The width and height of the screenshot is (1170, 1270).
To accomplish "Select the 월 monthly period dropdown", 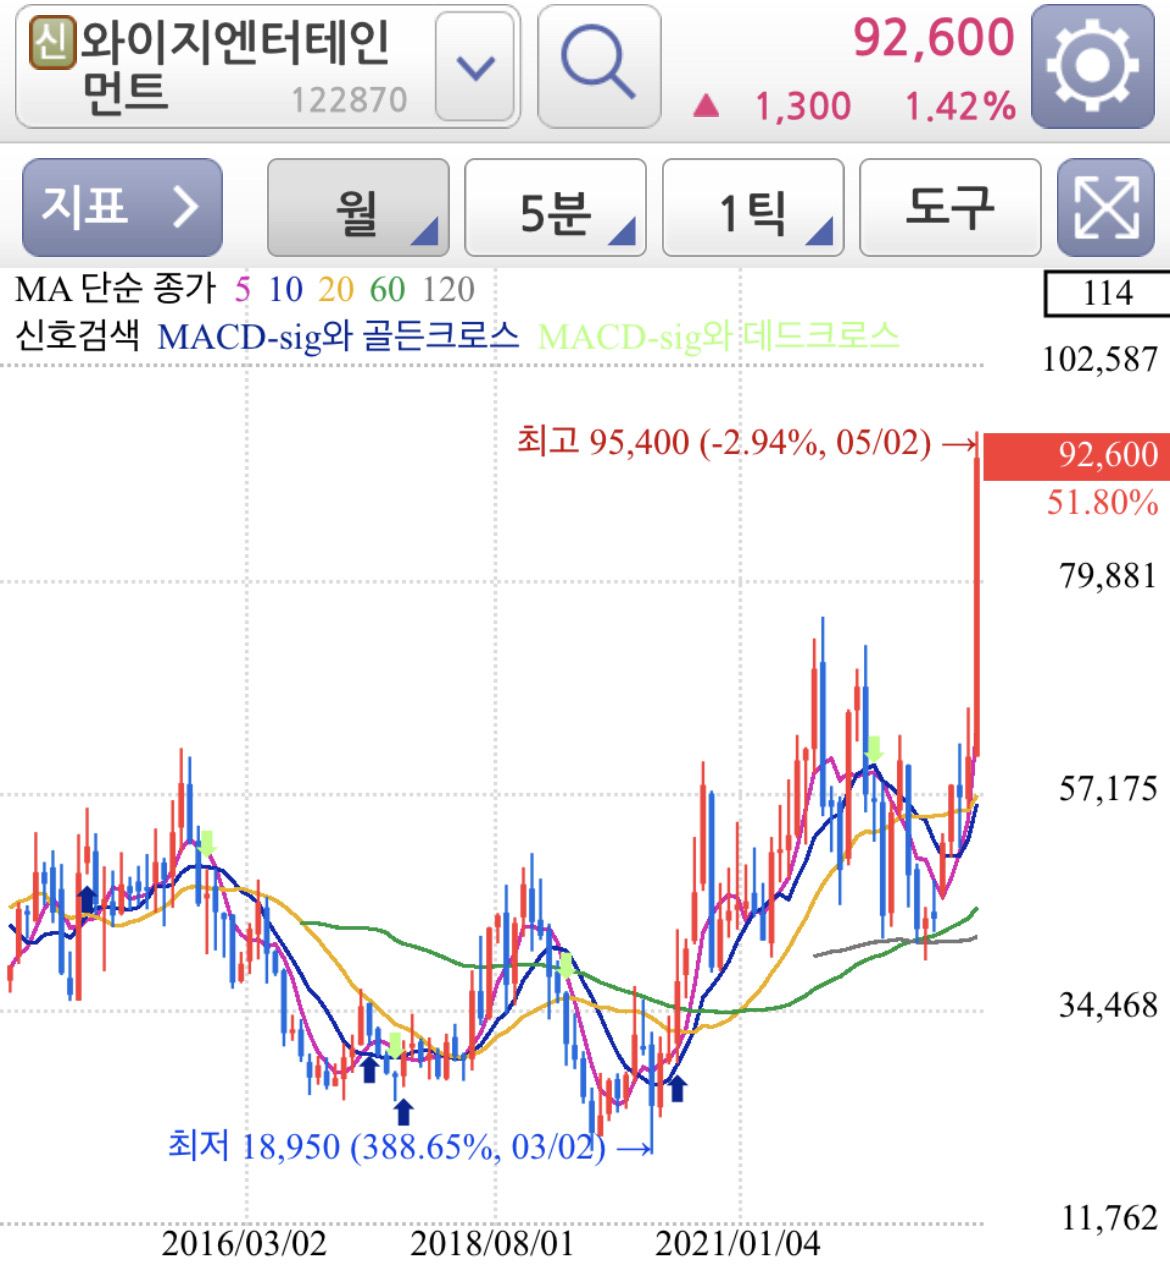I will (x=358, y=207).
